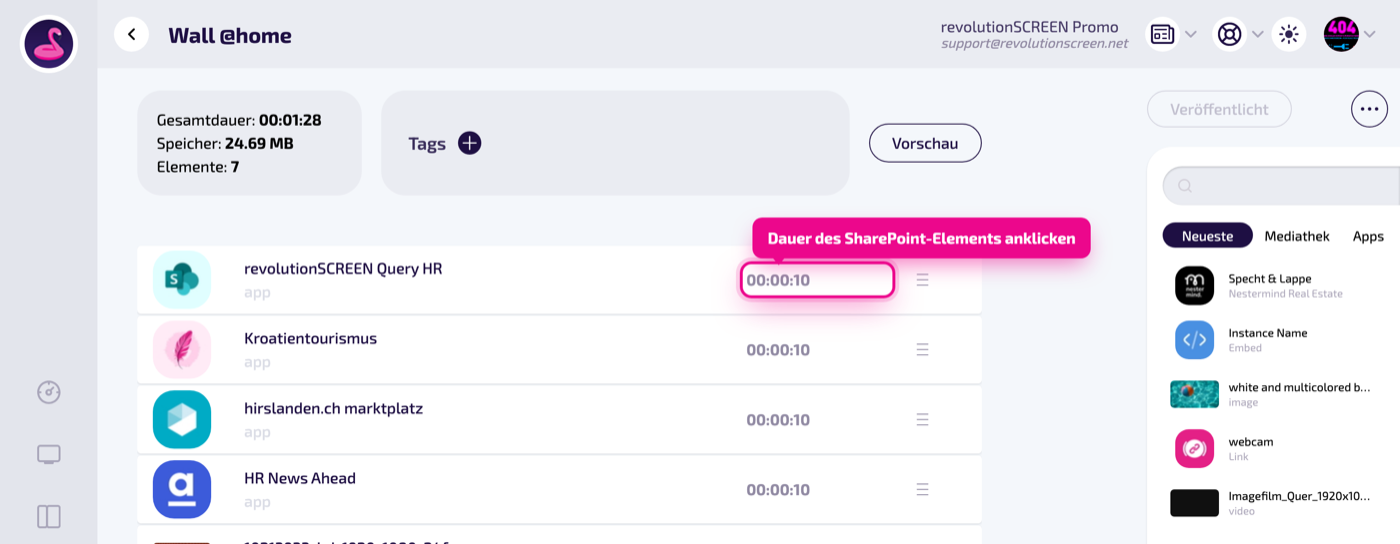Expand dropdown arrow beside lifebuoy icon
The image size is (1400, 544).
tap(1257, 35)
